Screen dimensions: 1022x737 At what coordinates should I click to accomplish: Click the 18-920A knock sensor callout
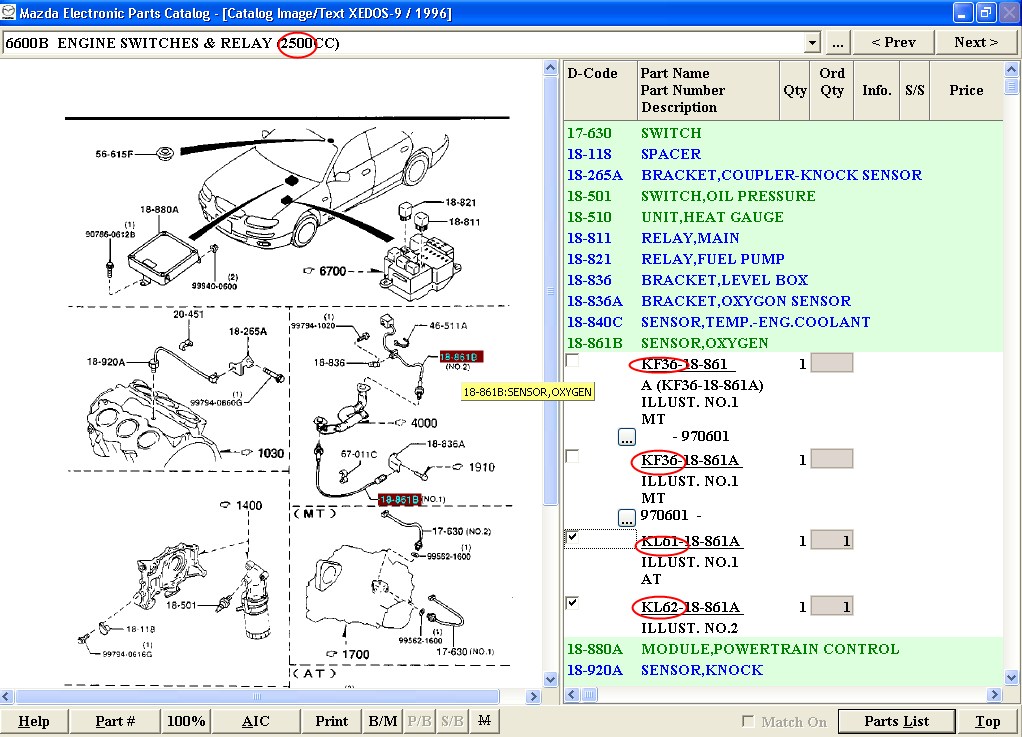click(x=106, y=362)
